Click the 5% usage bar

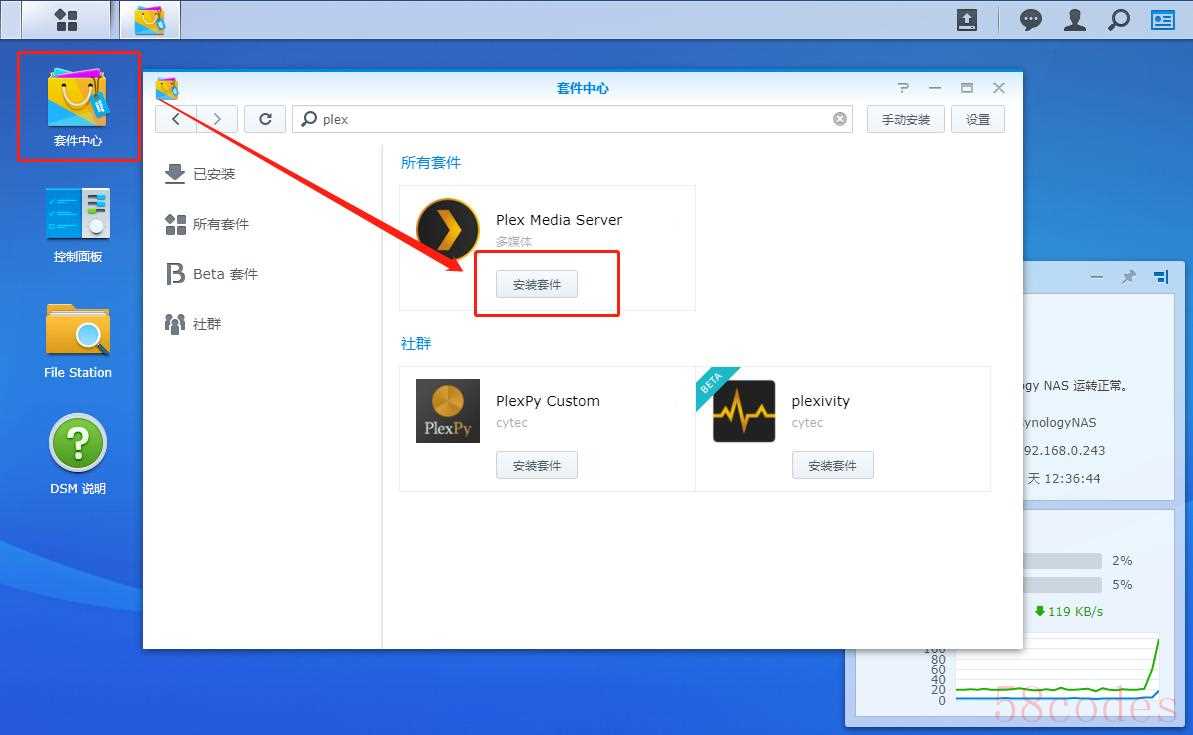(x=1062, y=585)
